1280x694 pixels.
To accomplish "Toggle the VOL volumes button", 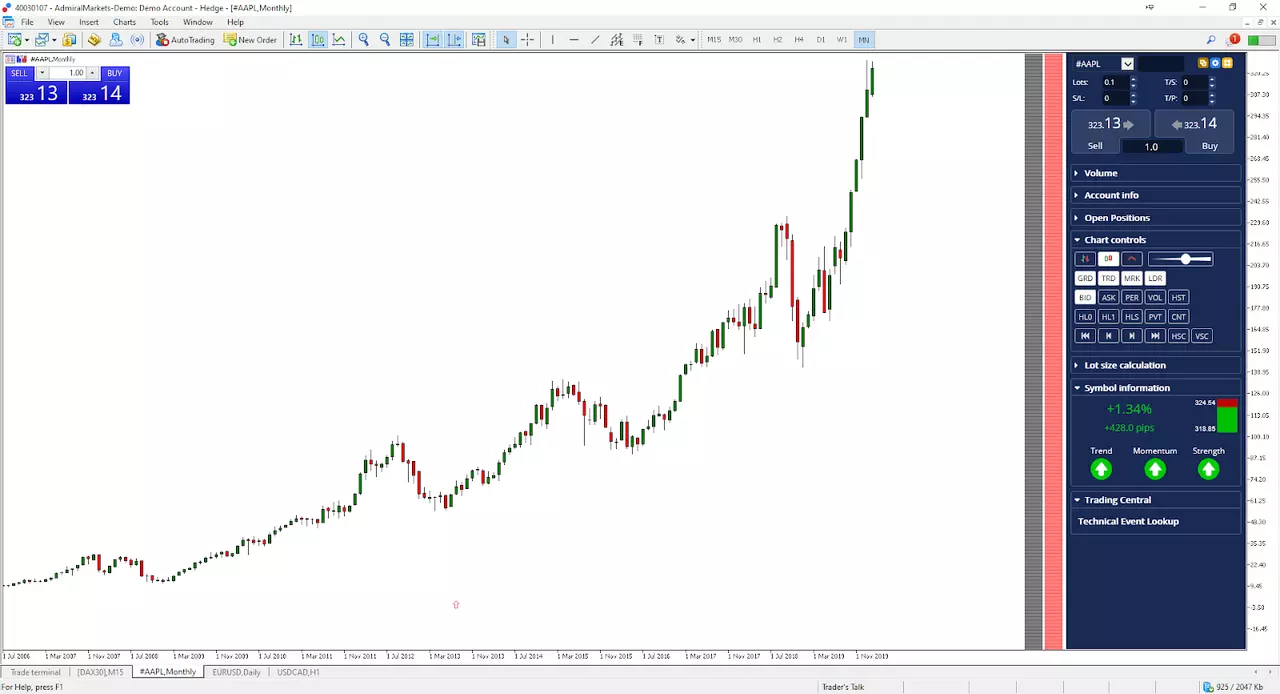I will 1155,297.
